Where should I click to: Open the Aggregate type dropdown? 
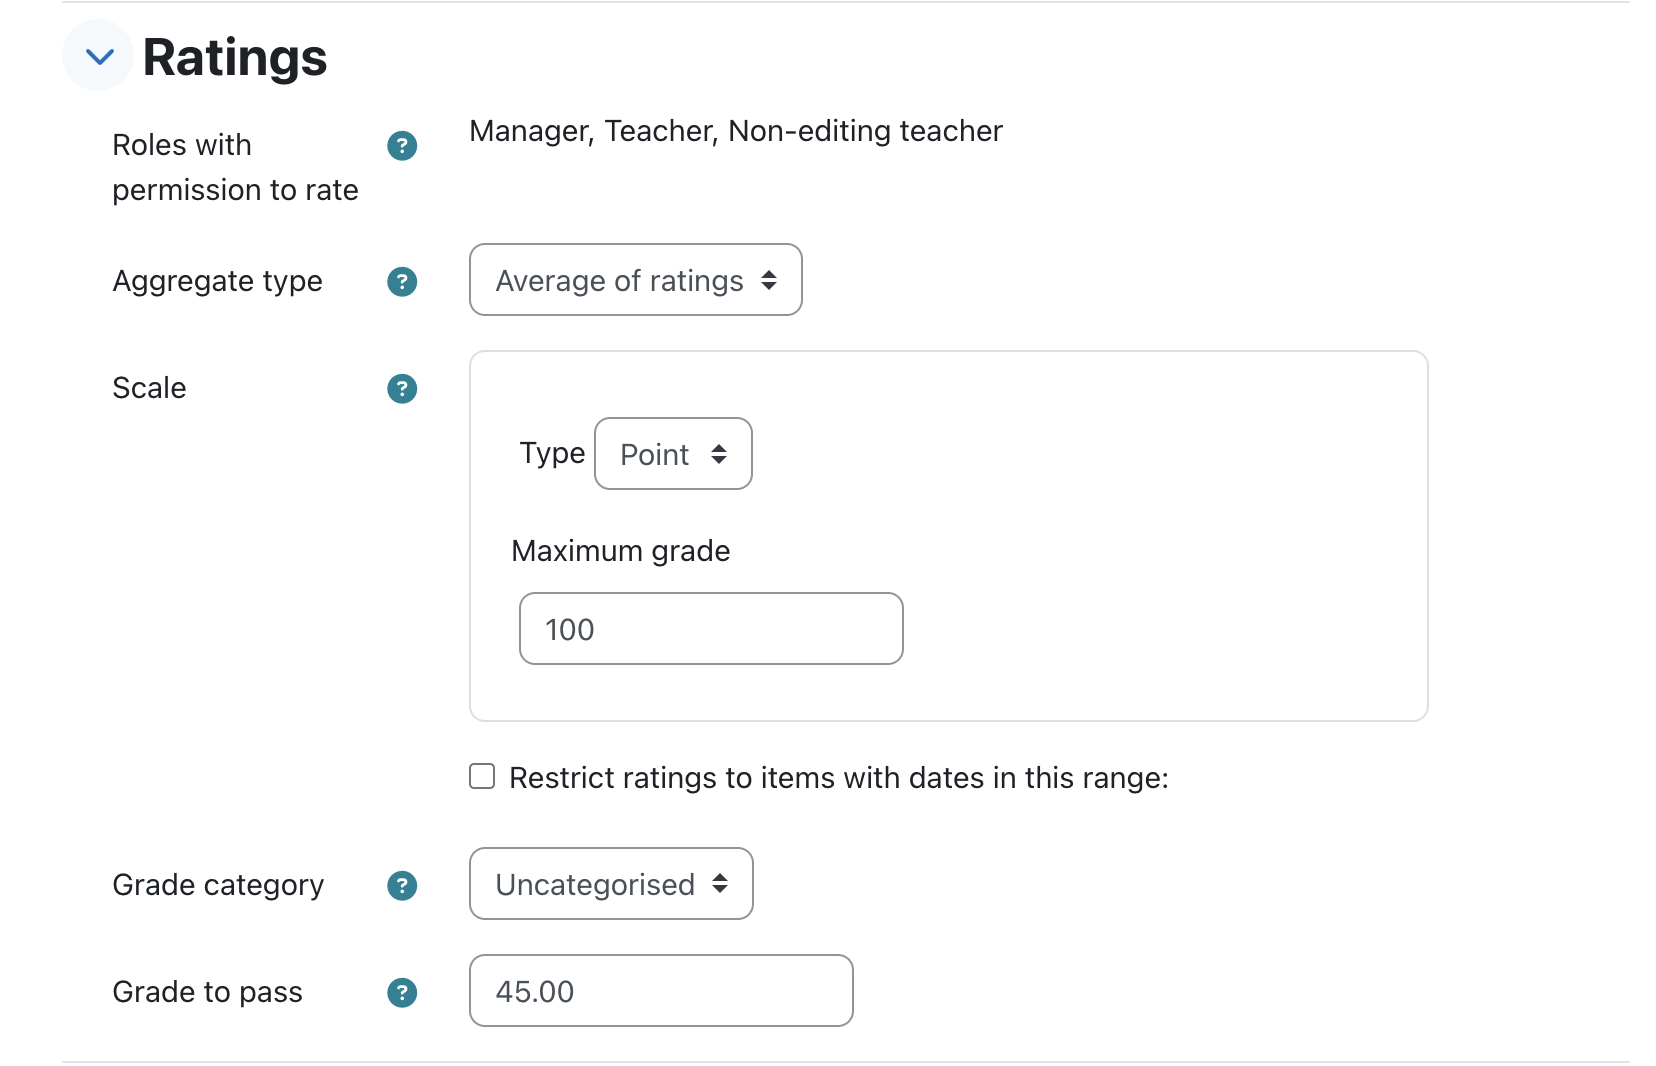tap(635, 280)
